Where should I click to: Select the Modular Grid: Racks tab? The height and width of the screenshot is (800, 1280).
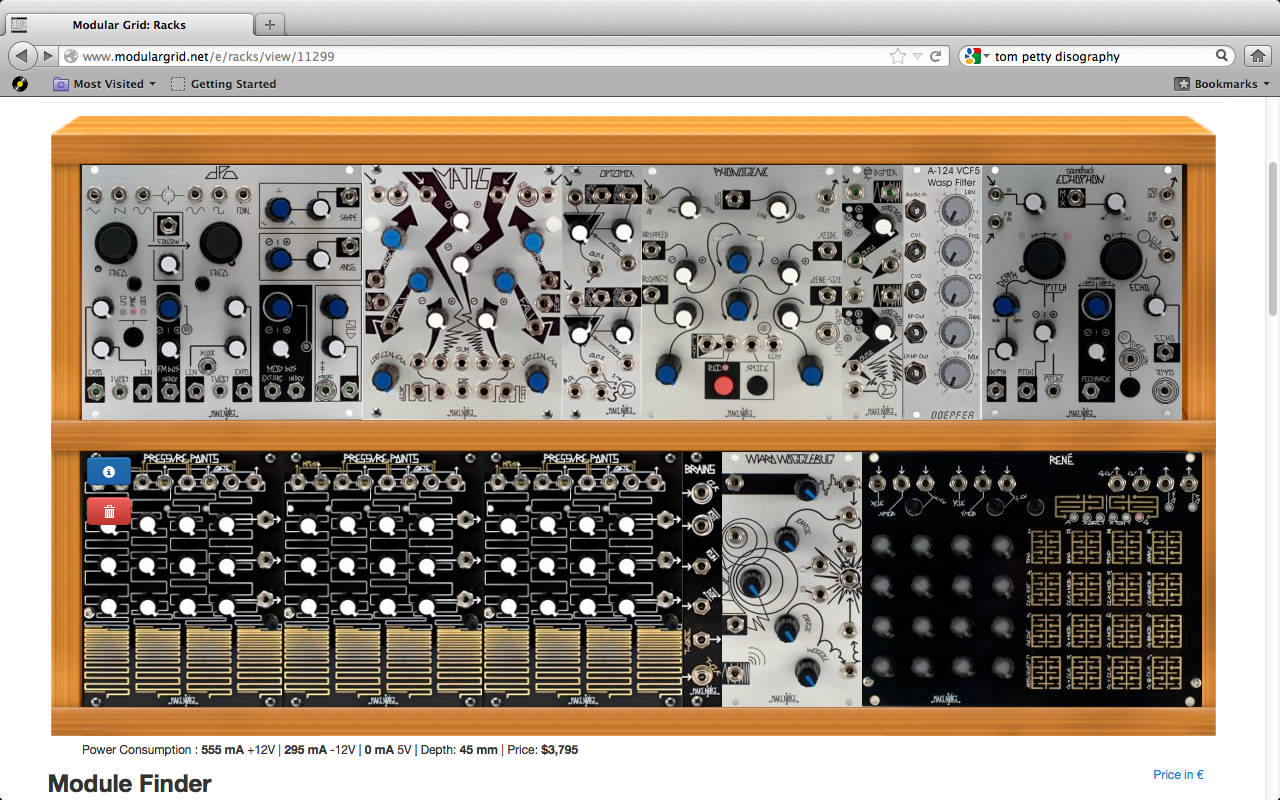pos(130,25)
